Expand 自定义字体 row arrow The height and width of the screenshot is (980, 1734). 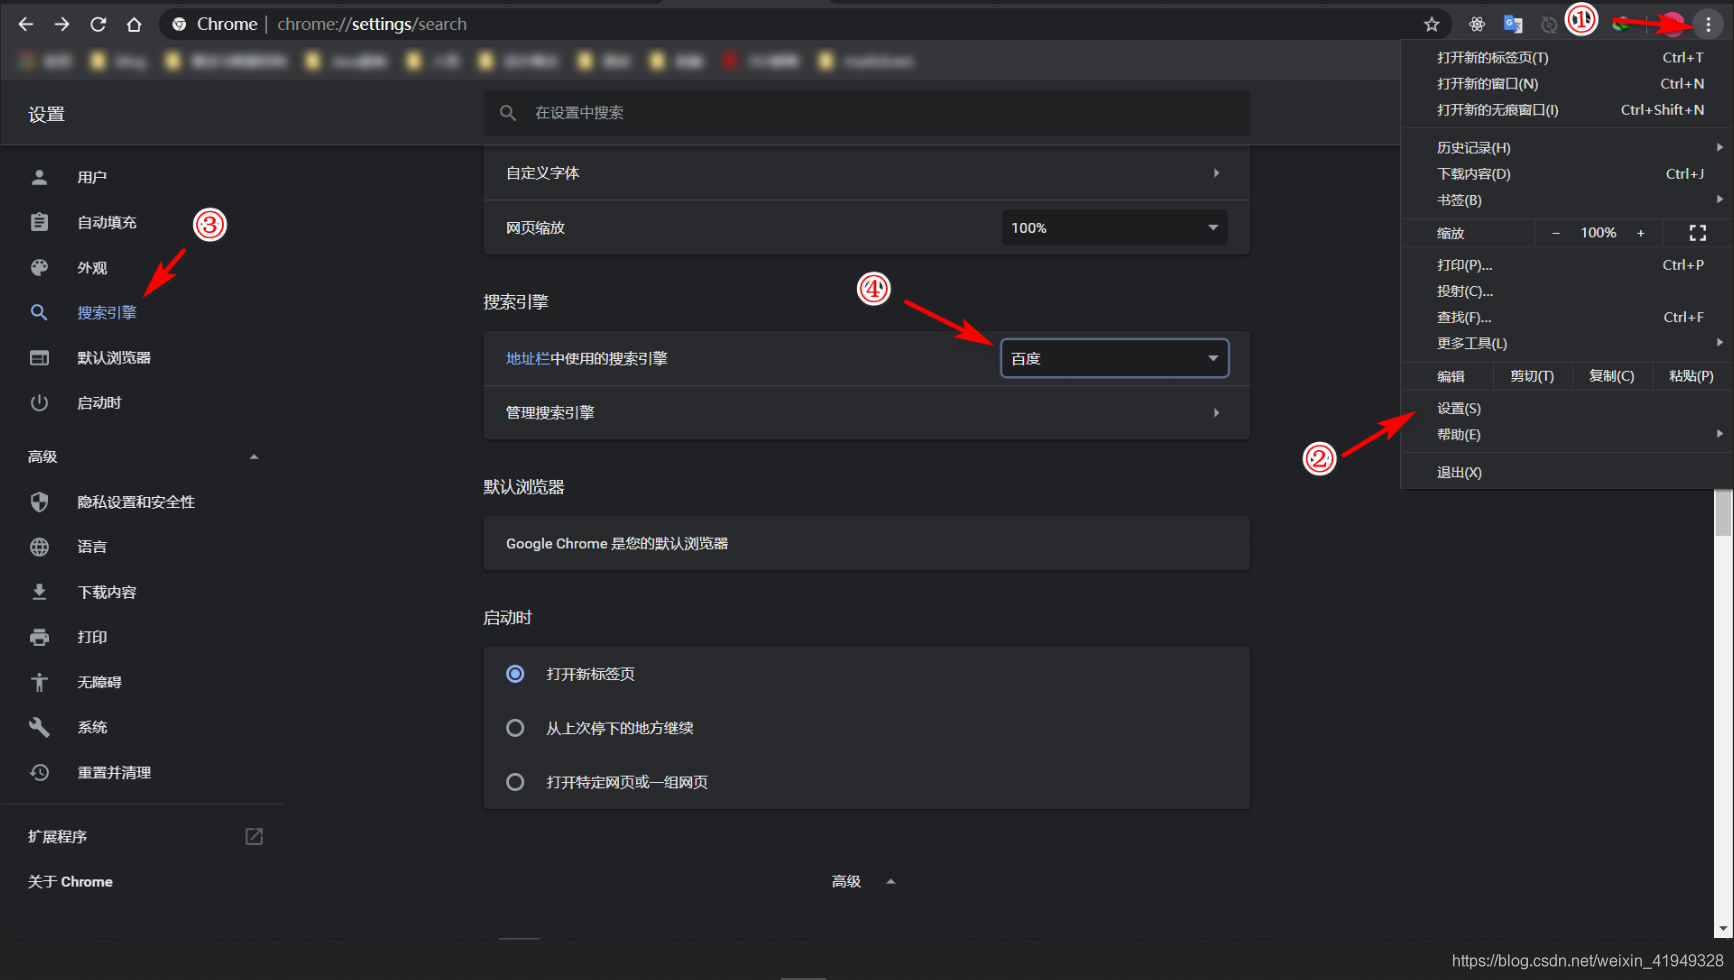[1216, 173]
